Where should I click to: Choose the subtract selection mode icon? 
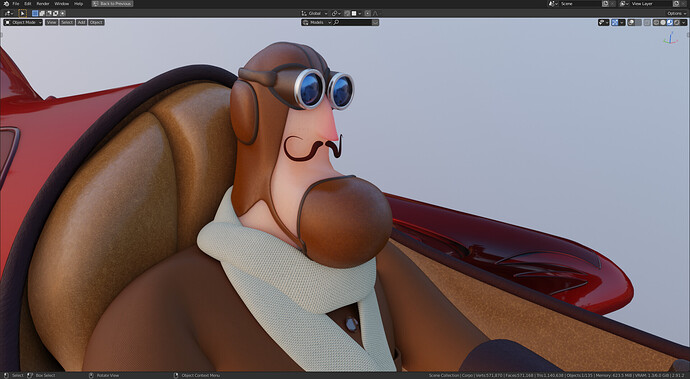[x=49, y=13]
